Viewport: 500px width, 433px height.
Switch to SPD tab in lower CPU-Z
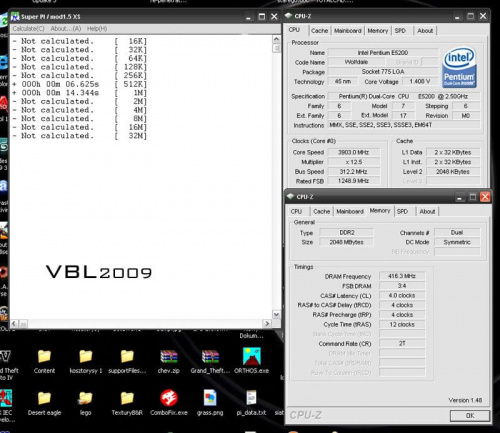point(403,211)
